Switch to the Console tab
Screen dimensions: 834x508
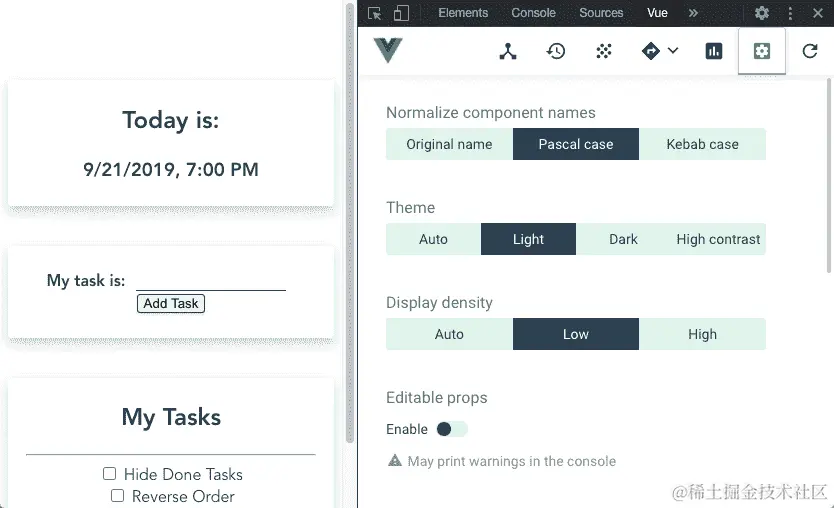pyautogui.click(x=533, y=13)
